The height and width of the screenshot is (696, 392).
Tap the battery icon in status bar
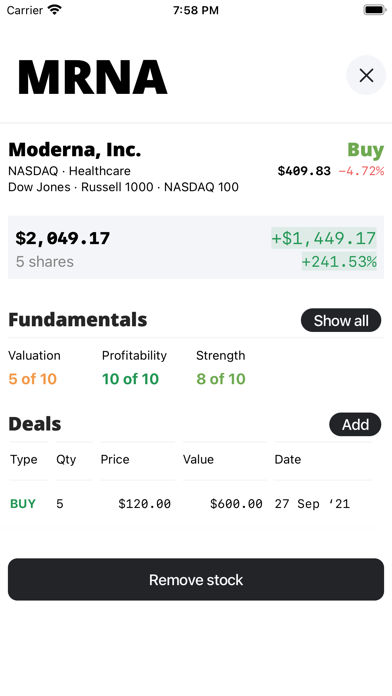(375, 10)
